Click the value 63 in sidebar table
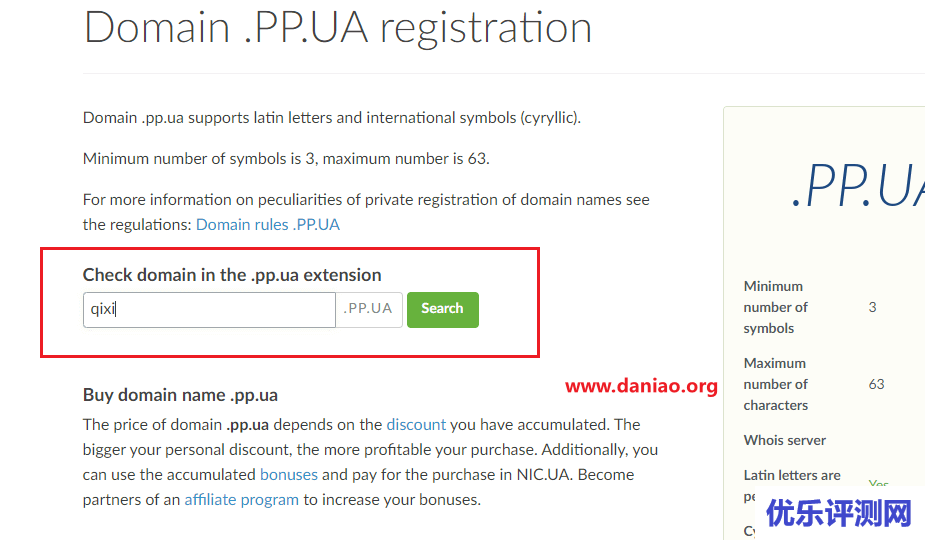 pos(876,384)
